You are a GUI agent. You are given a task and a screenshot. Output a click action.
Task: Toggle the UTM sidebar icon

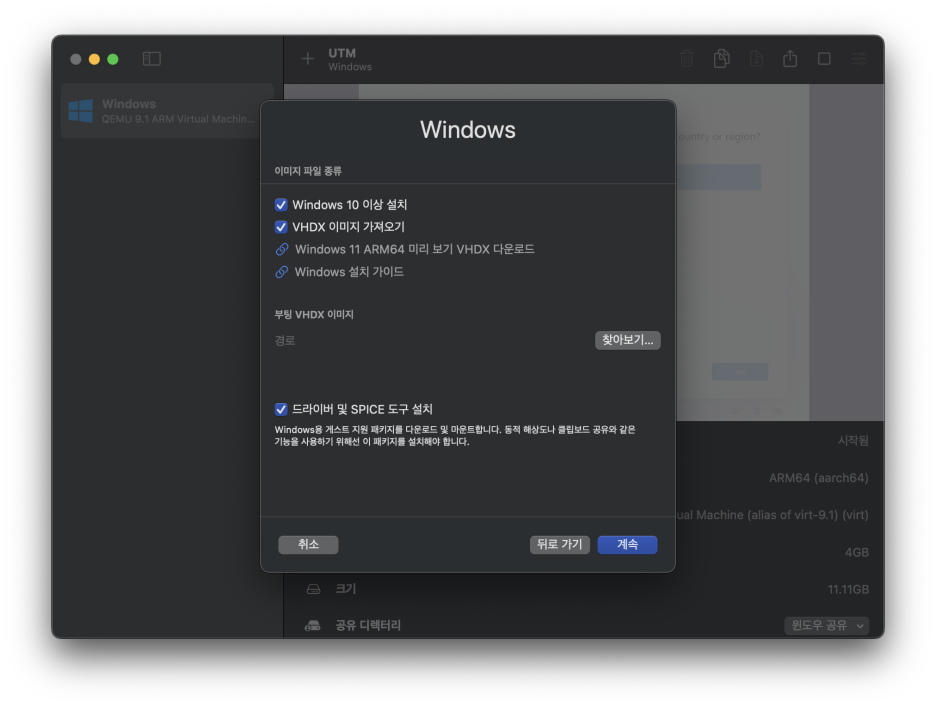pos(152,59)
